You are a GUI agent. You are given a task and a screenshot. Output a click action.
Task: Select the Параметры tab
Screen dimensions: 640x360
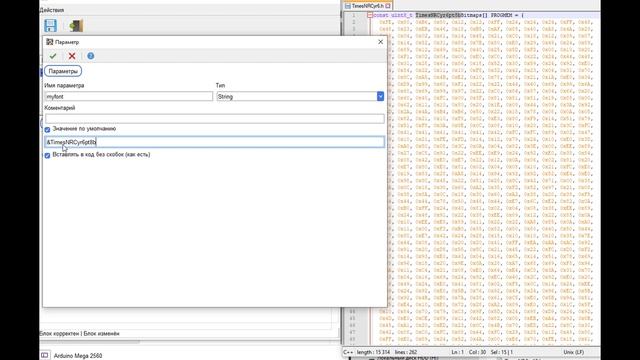coord(63,71)
